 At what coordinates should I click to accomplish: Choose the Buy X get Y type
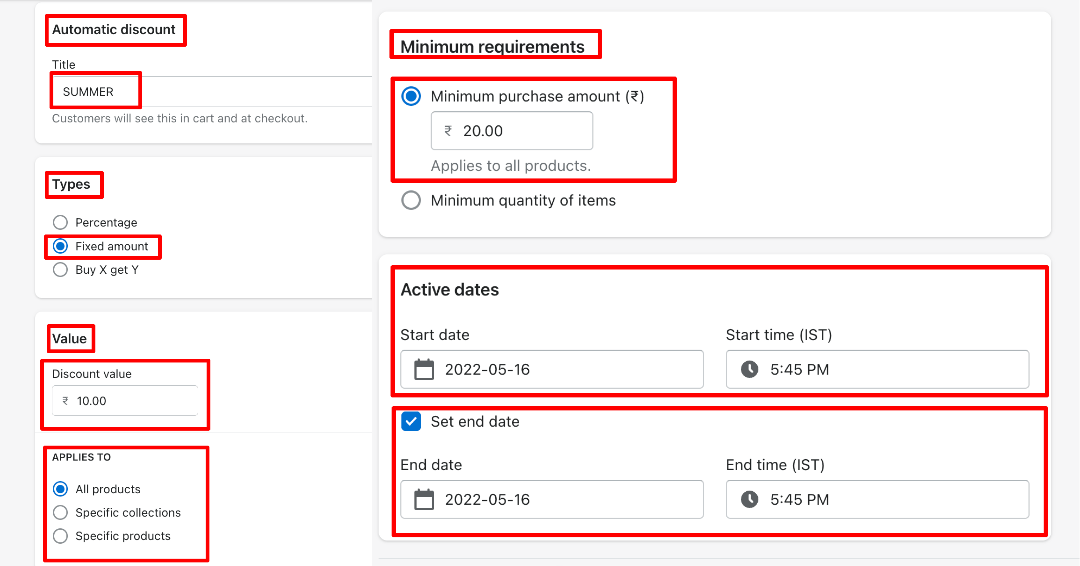click(61, 270)
